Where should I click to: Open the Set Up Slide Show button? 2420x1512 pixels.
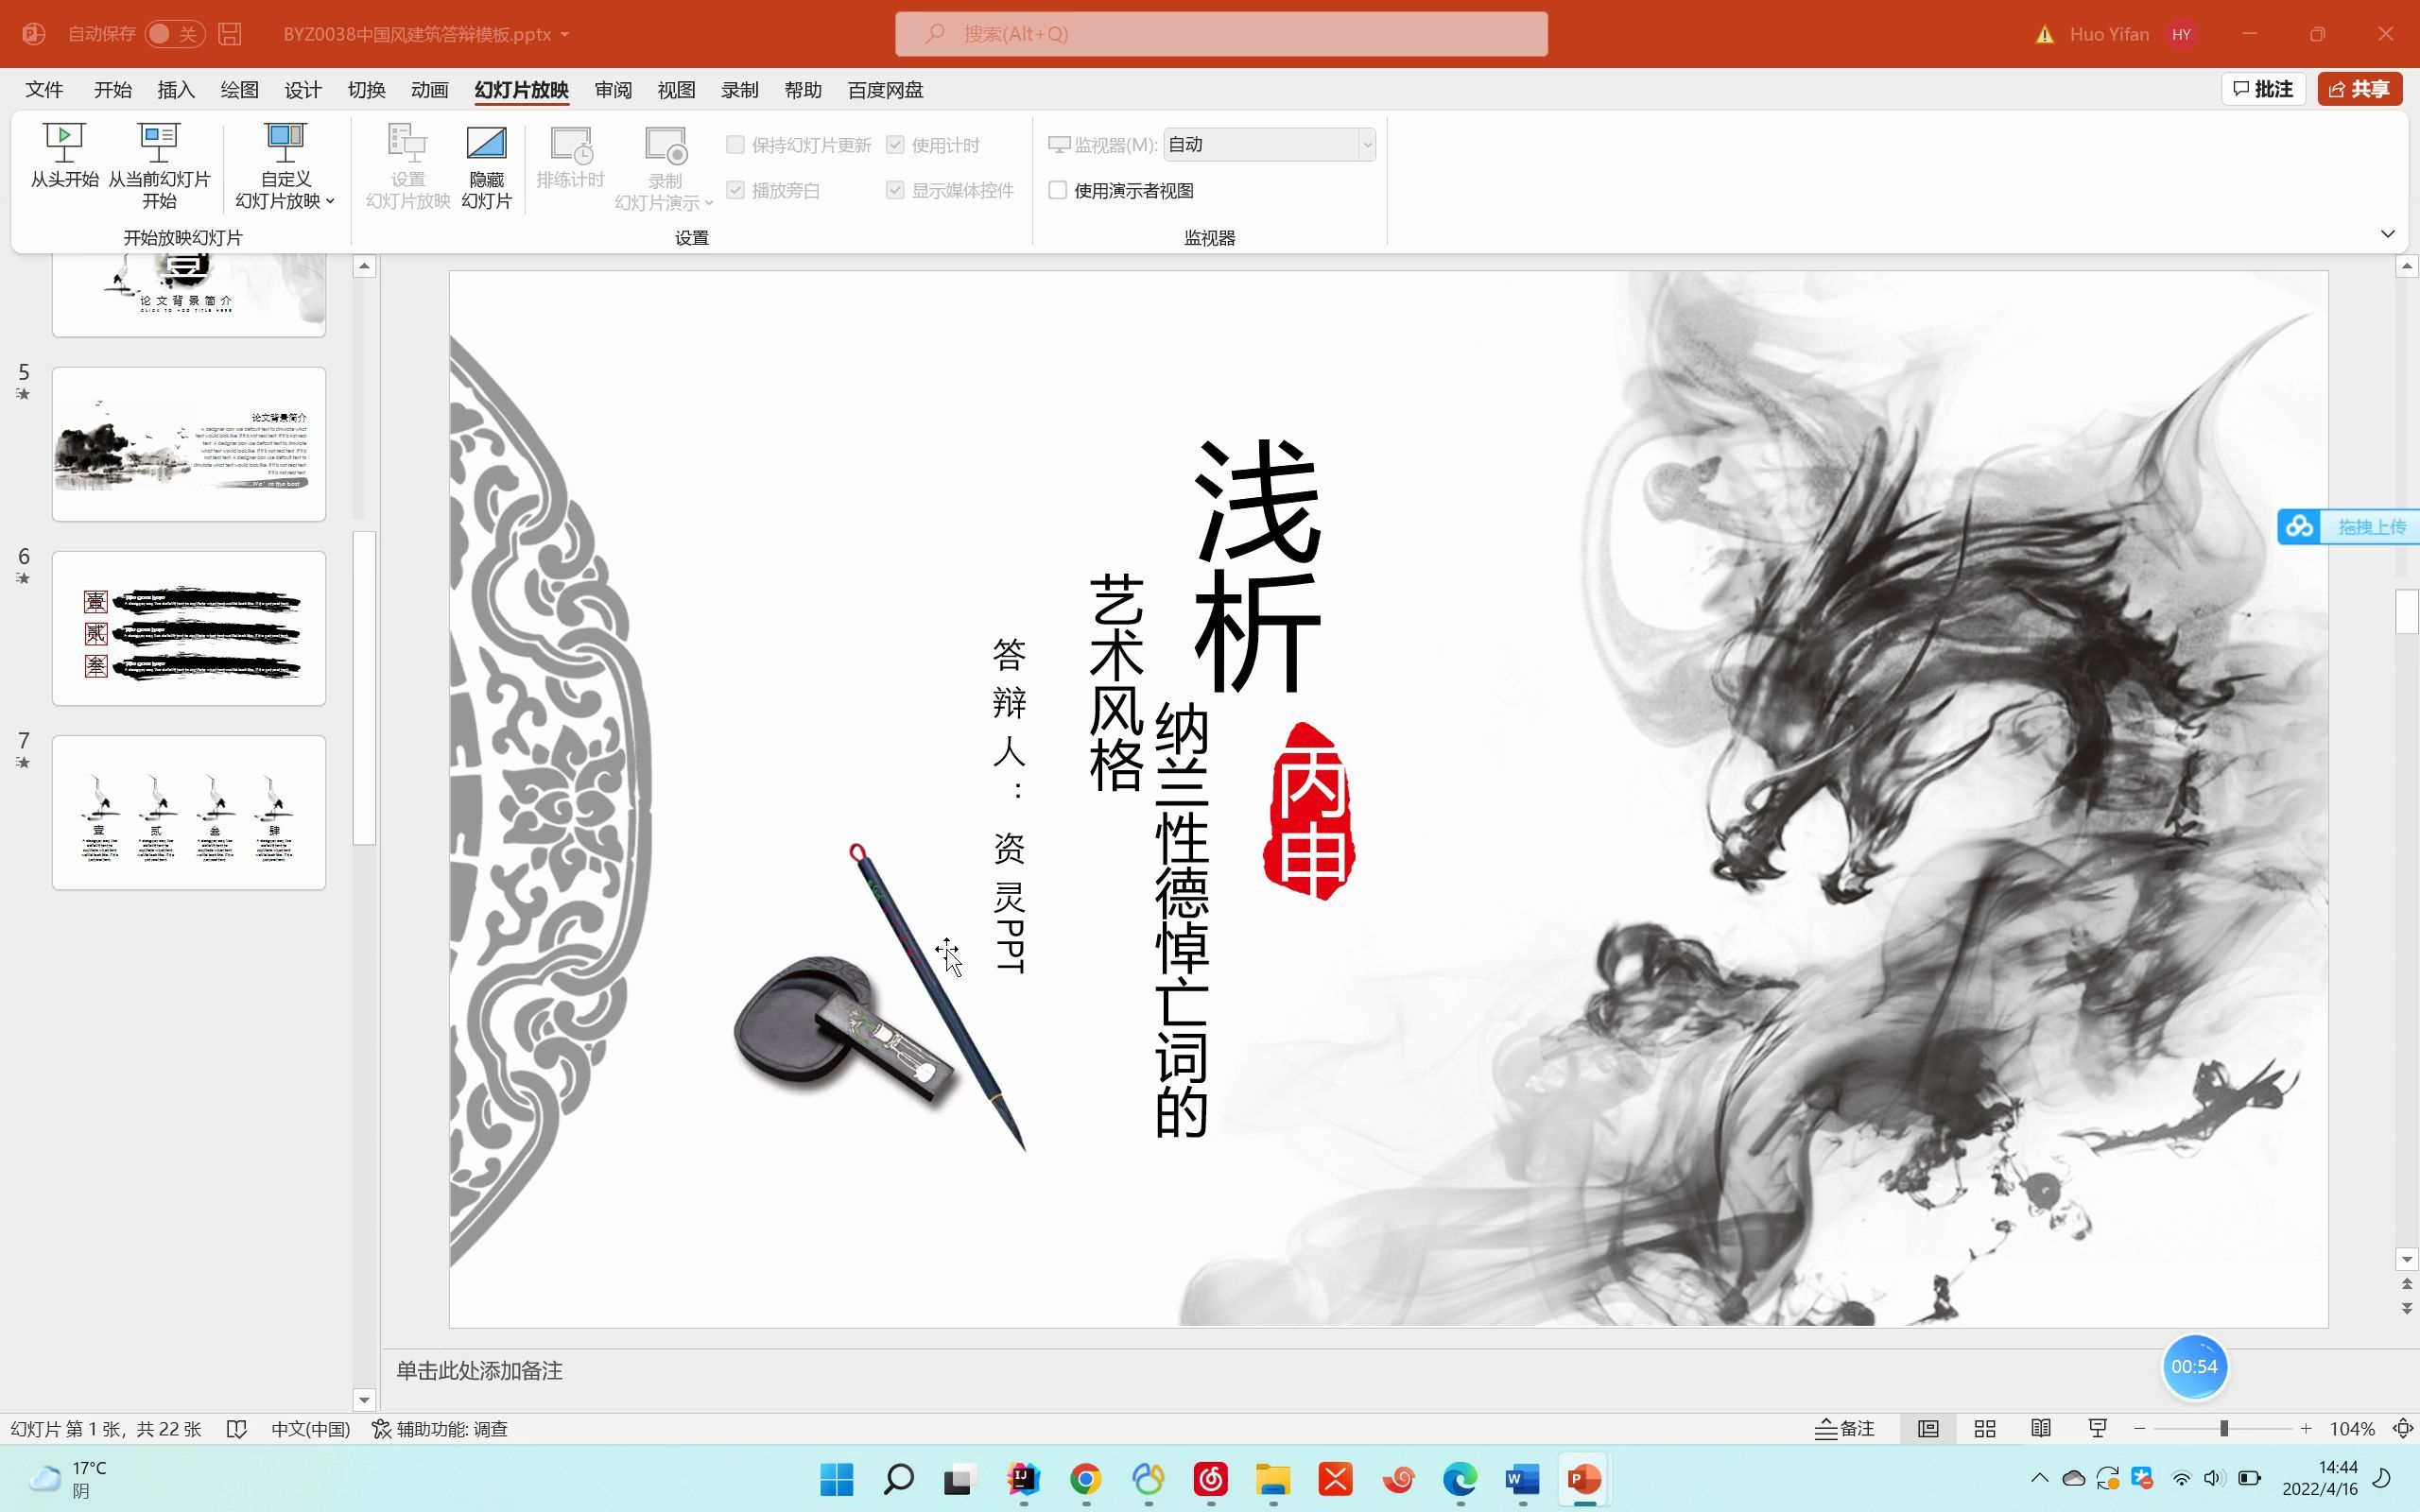(x=408, y=165)
